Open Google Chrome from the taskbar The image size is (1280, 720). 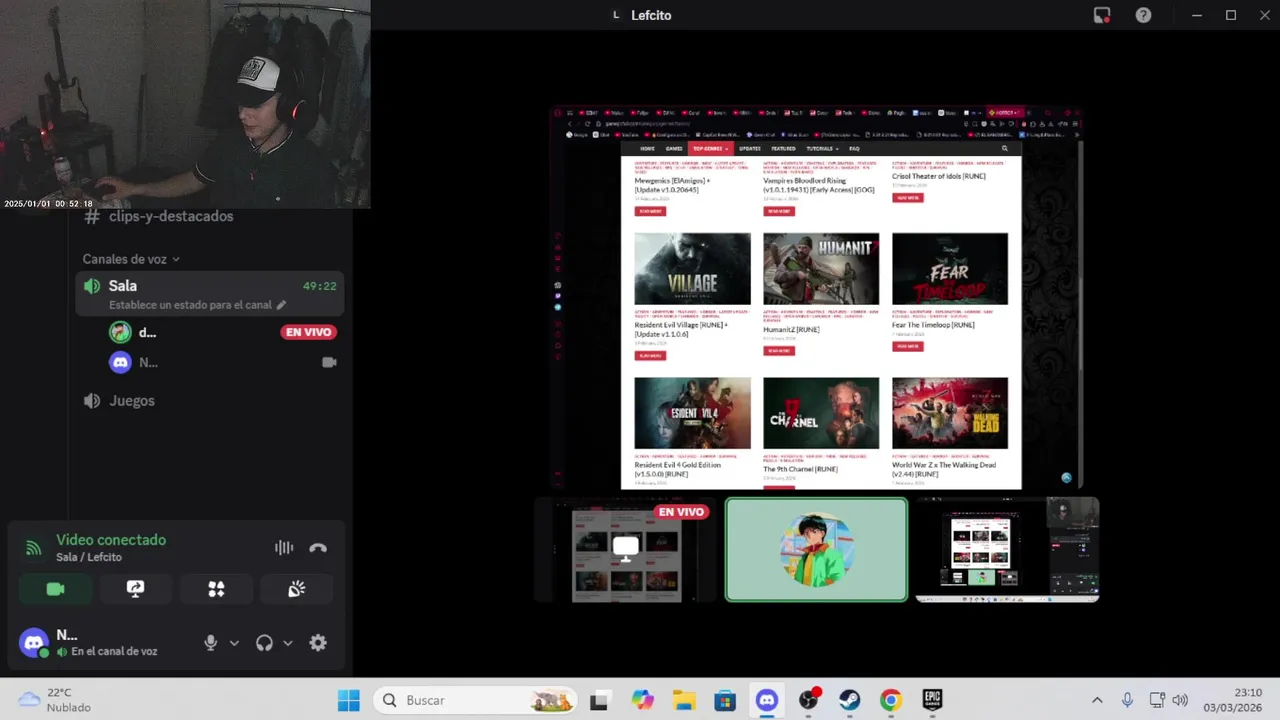[x=890, y=700]
